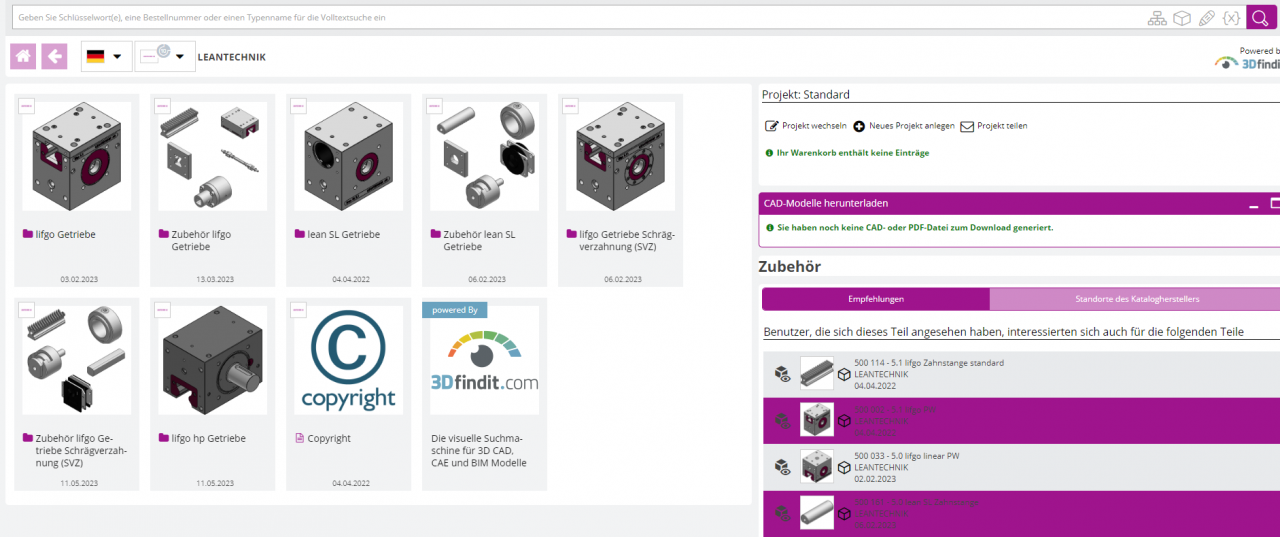The height and width of the screenshot is (537, 1280).
Task: Switch to Empfehlungen tab
Action: [875, 299]
